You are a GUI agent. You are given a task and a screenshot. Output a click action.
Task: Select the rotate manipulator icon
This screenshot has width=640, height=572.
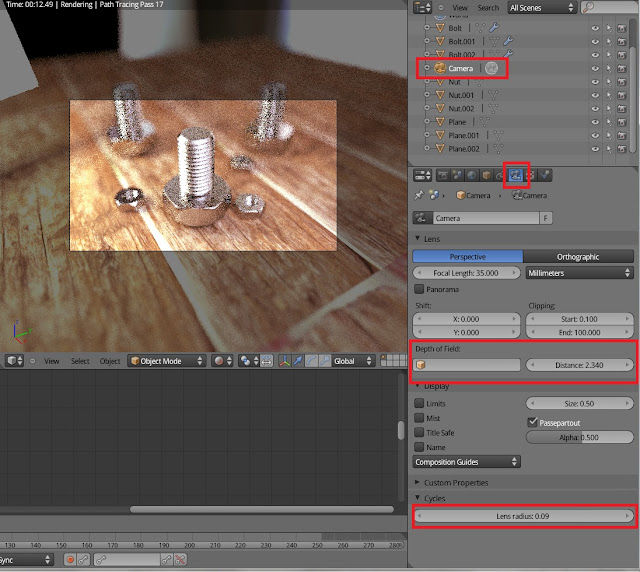click(x=311, y=361)
